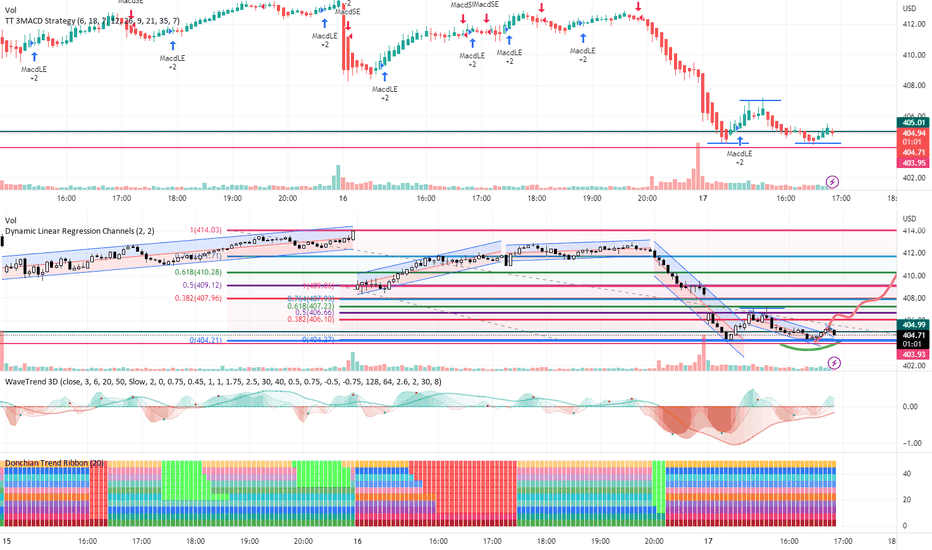Click the date 16 on bottom time axis
Image resolution: width=932 pixels, height=550 pixels.
pos(357,541)
